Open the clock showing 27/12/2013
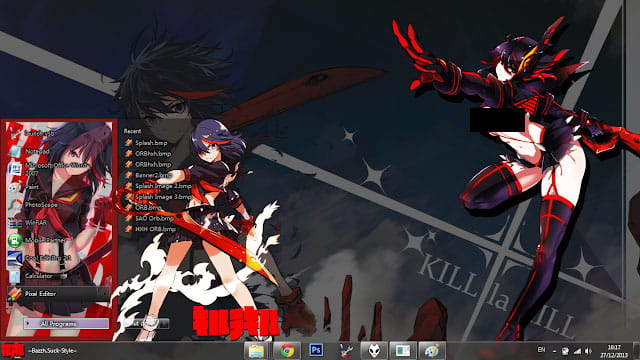 point(614,351)
